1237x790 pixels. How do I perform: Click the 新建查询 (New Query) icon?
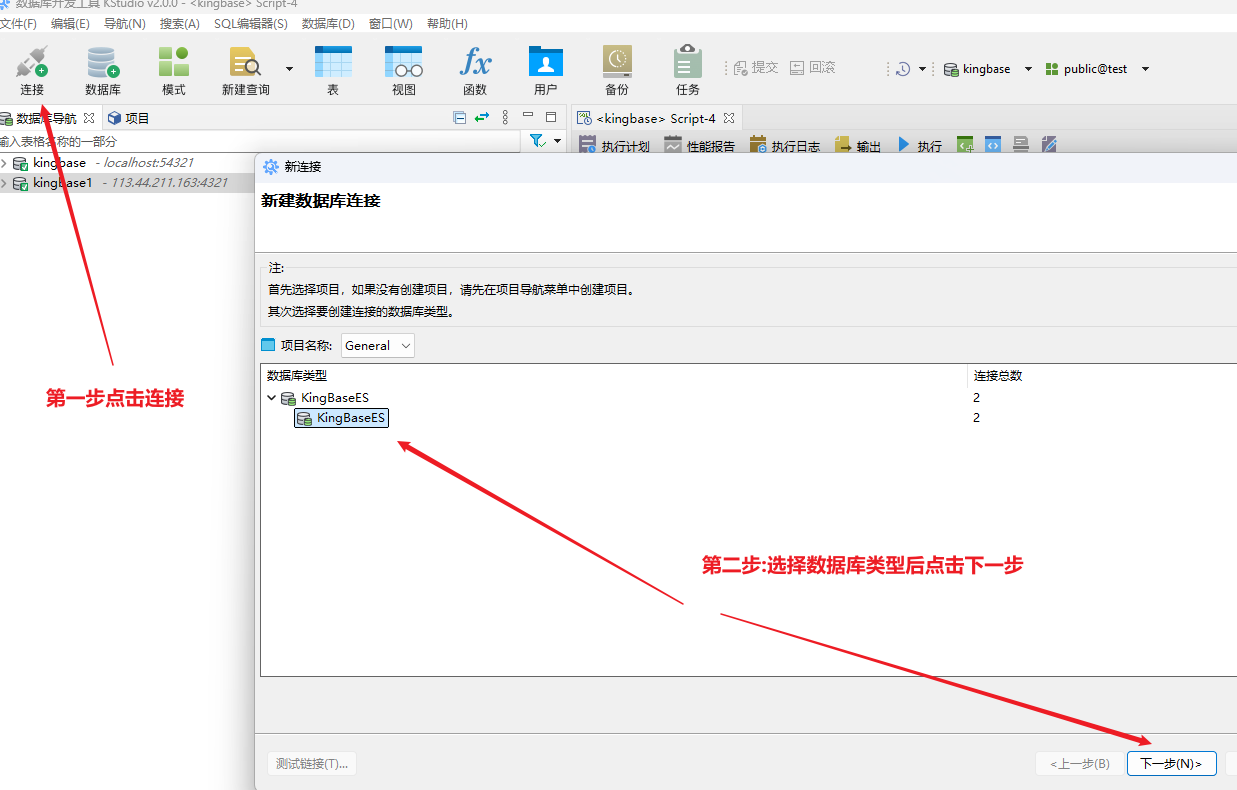[x=245, y=70]
